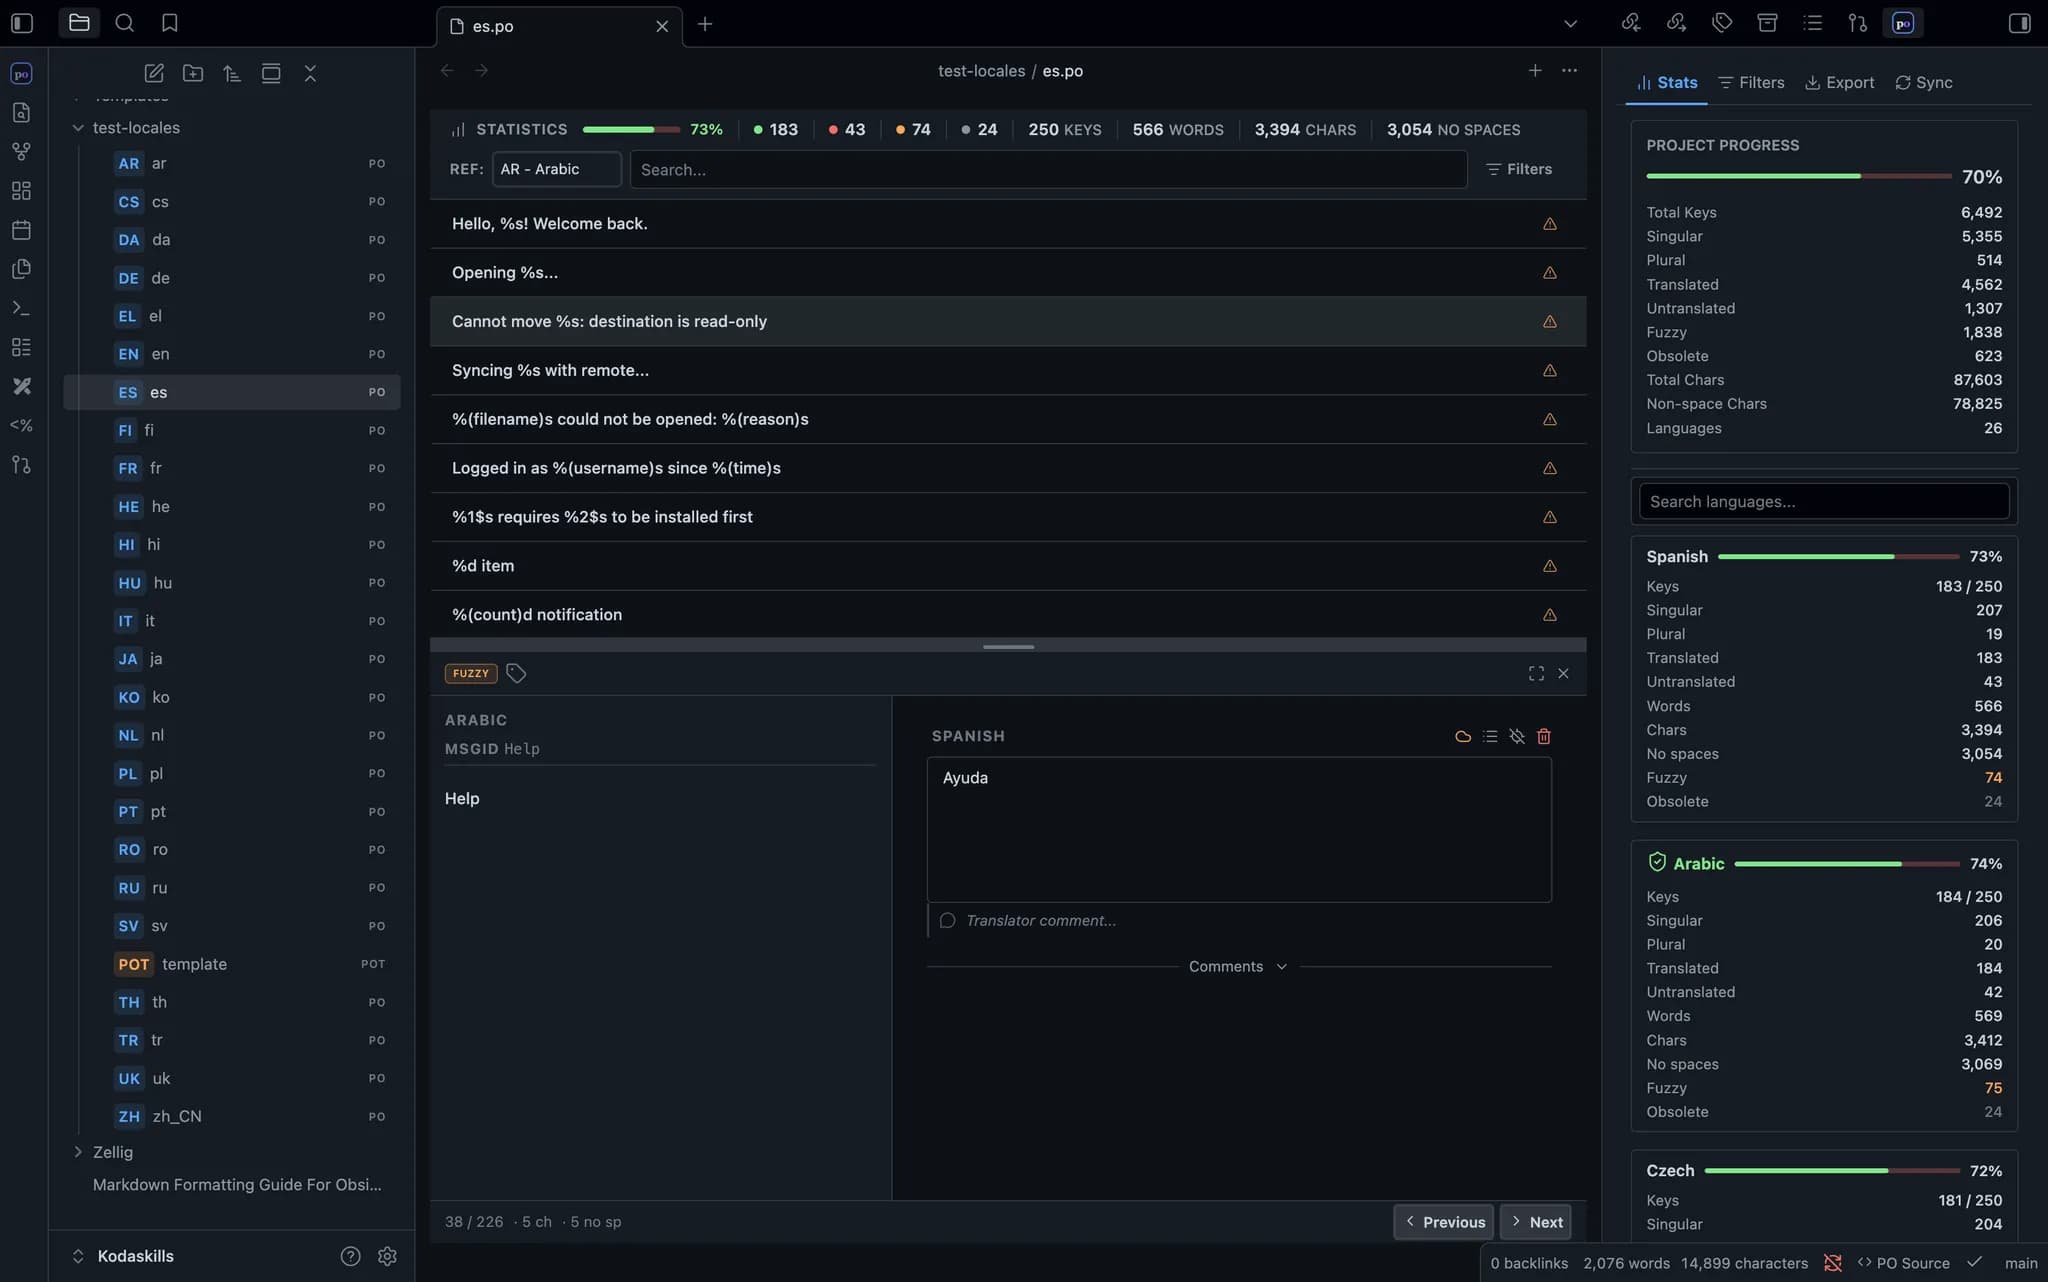
Task: Switch to the Filters tab in the right panel
Action: pos(1751,82)
